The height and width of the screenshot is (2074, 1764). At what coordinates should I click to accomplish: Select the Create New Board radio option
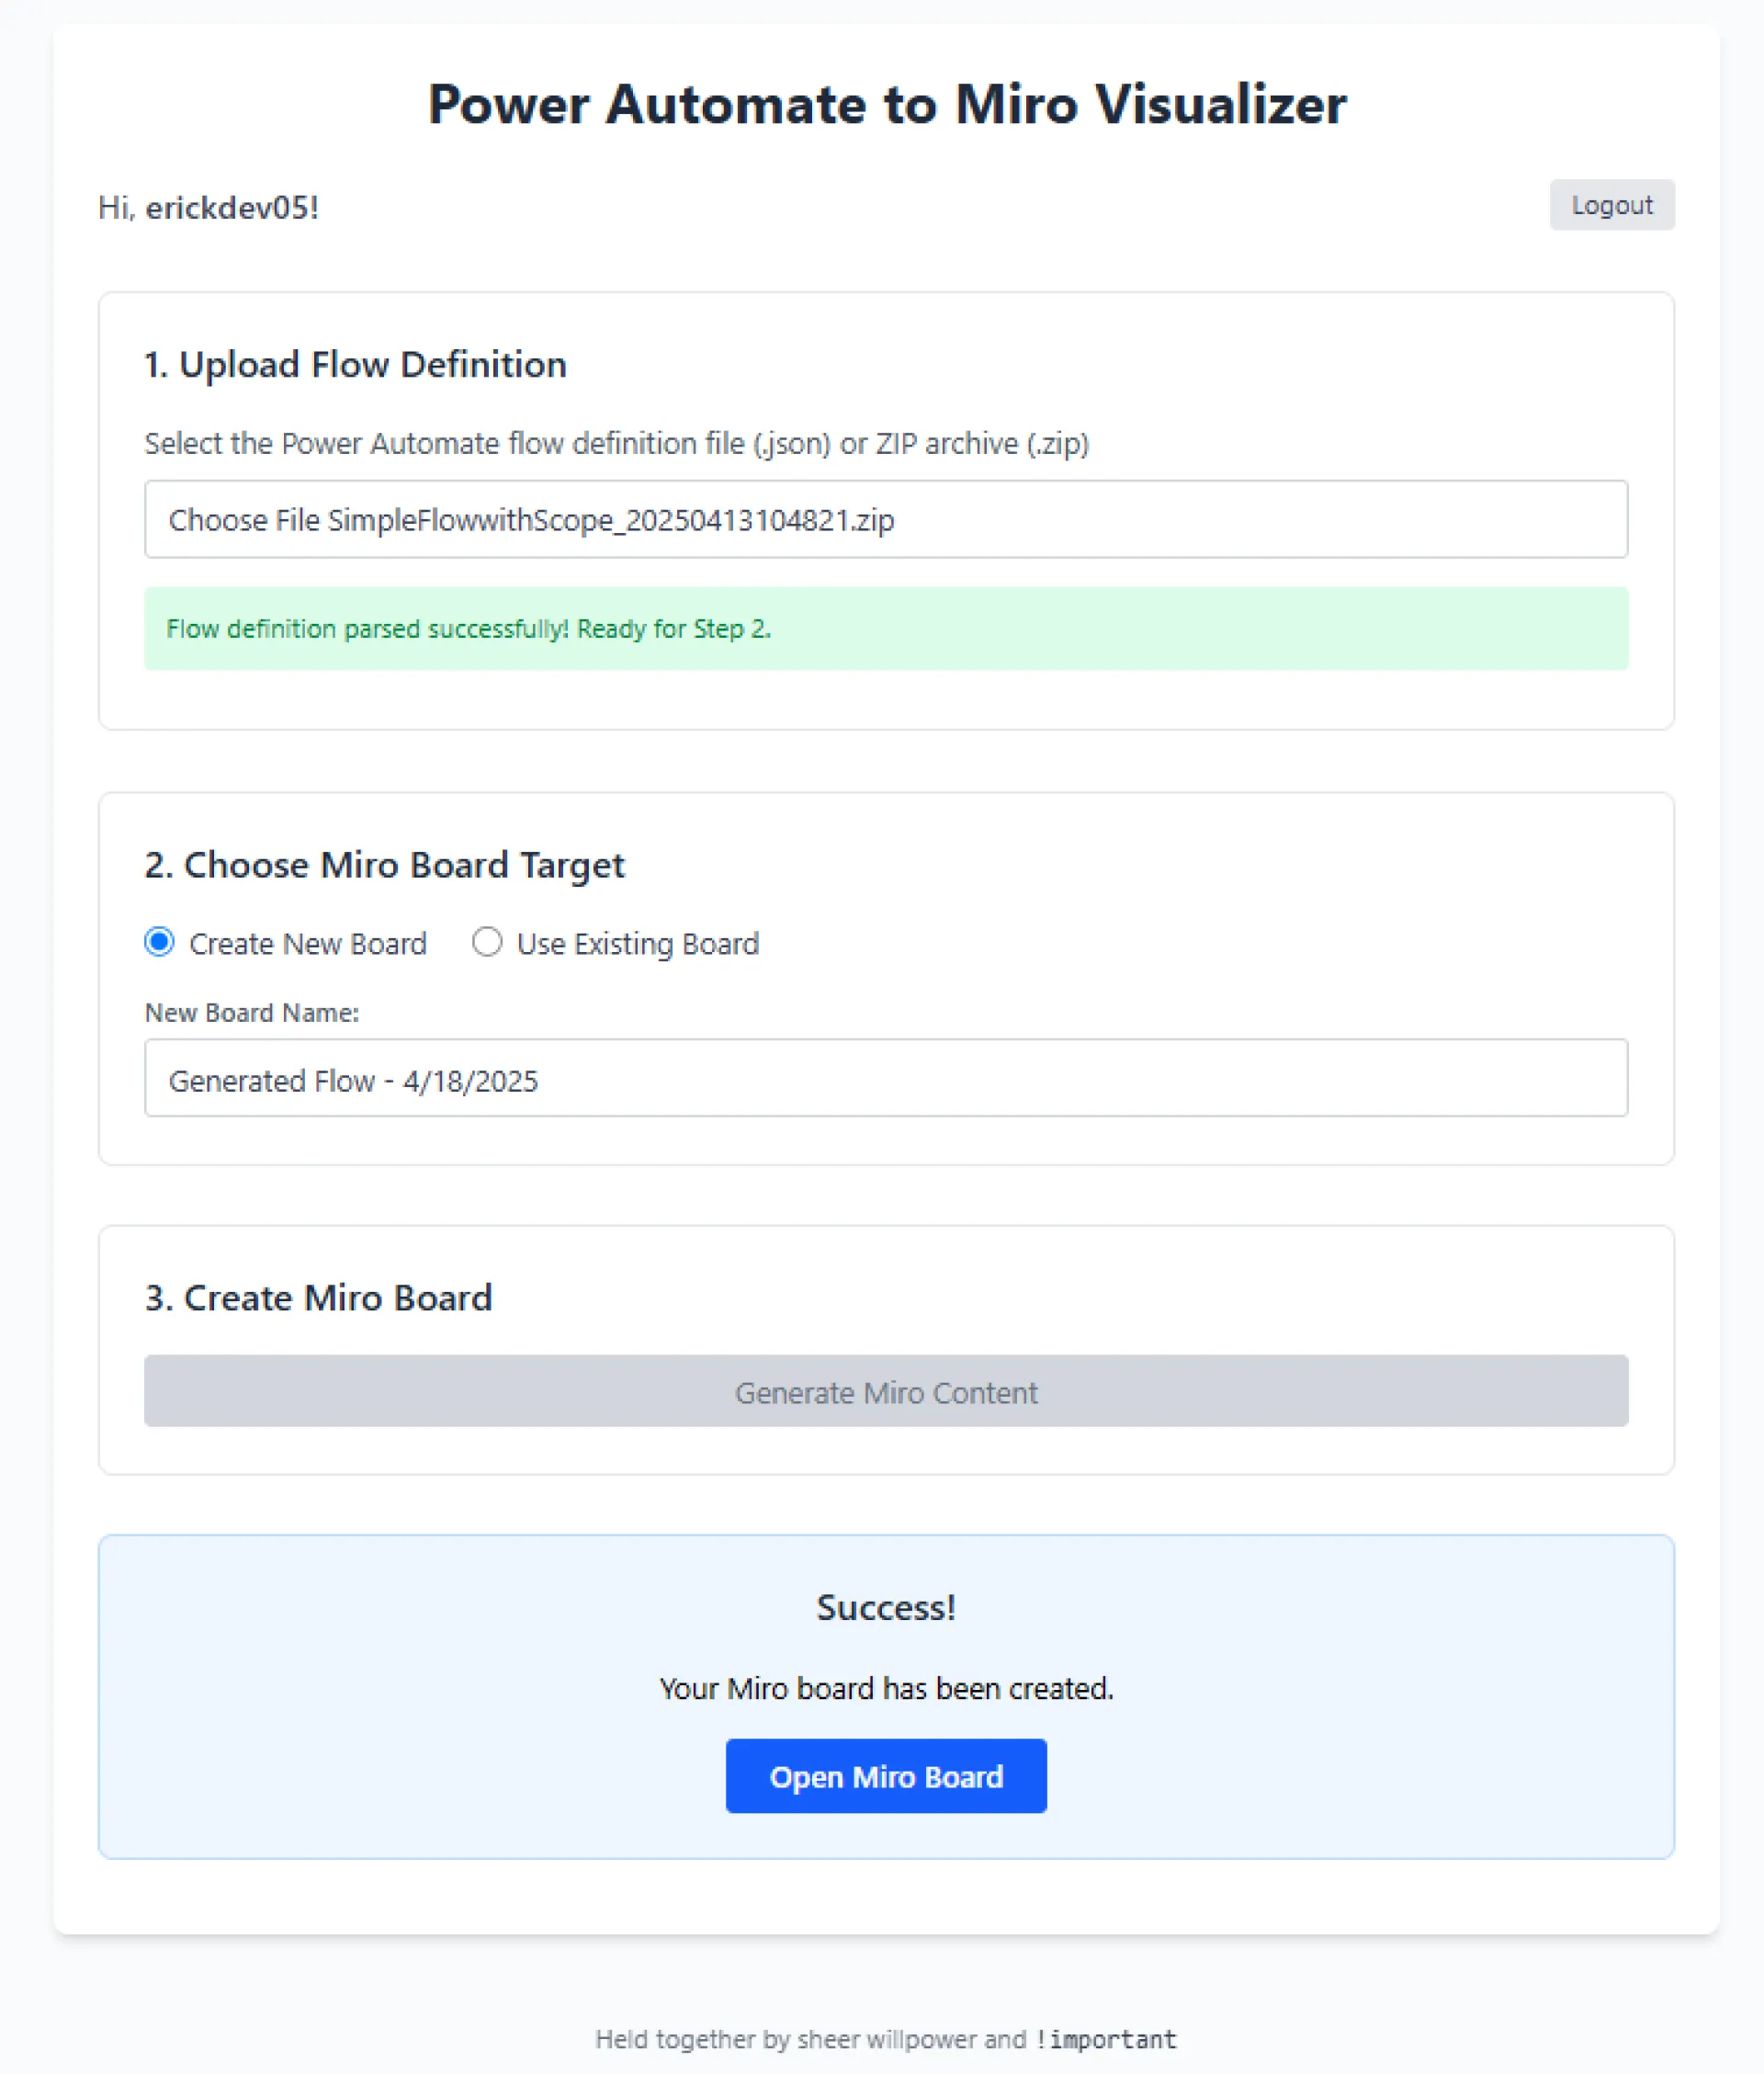tap(159, 942)
